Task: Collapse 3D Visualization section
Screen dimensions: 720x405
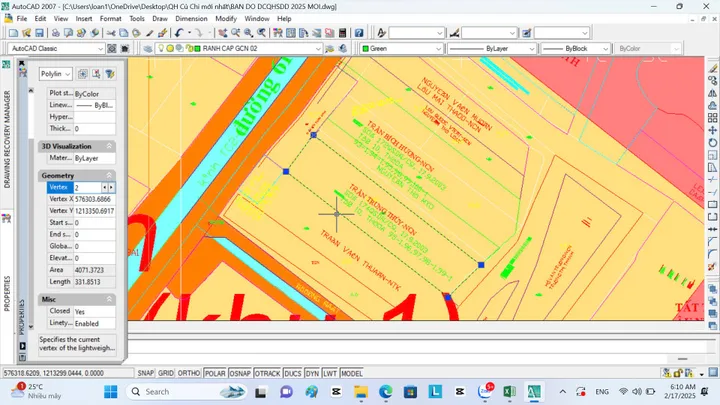Action: point(109,146)
